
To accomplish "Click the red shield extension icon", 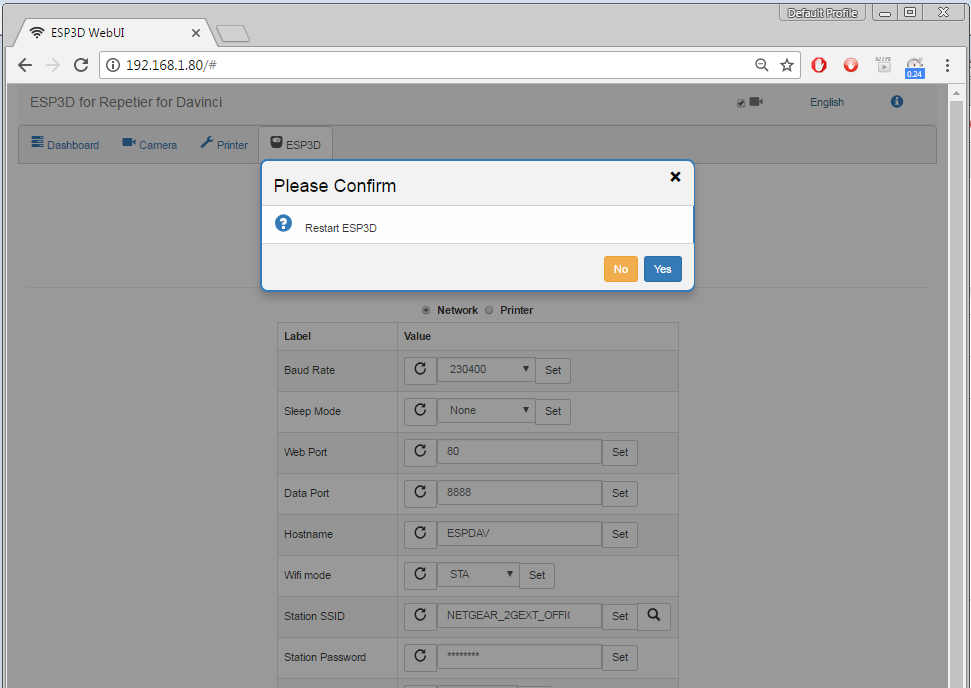I will (819, 65).
